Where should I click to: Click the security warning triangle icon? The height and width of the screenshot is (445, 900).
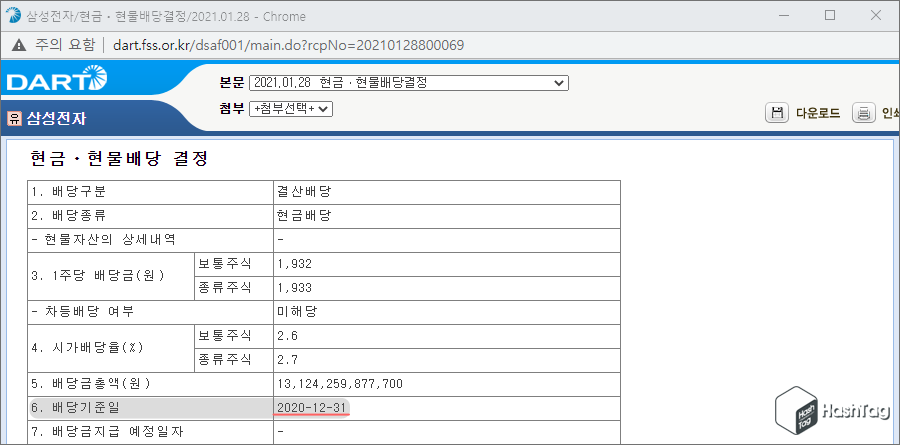[x=20, y=45]
